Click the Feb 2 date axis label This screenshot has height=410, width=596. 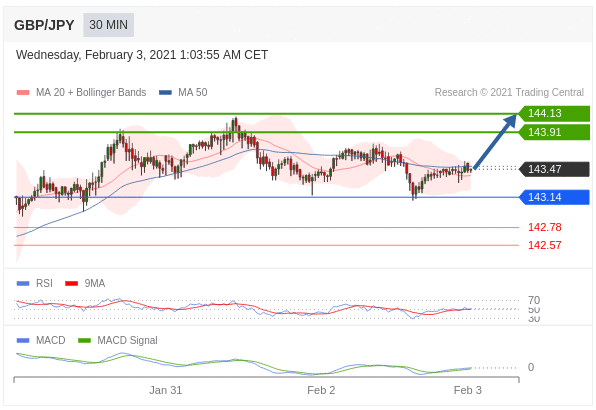[x=321, y=390]
